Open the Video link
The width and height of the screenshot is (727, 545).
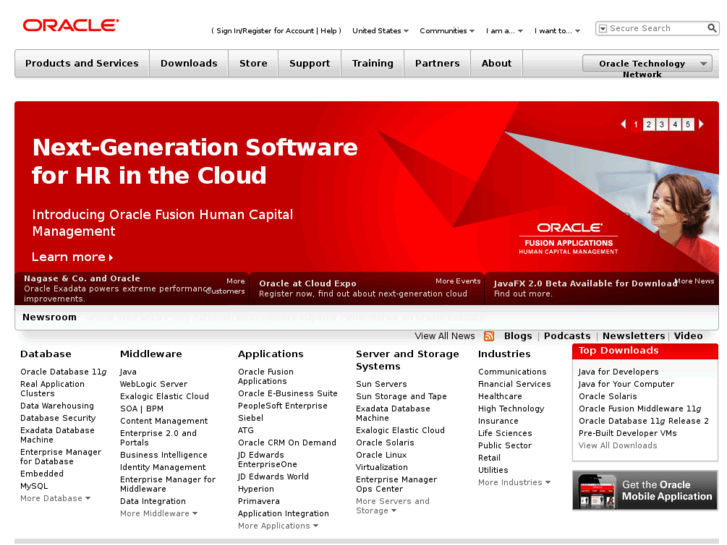(x=688, y=336)
